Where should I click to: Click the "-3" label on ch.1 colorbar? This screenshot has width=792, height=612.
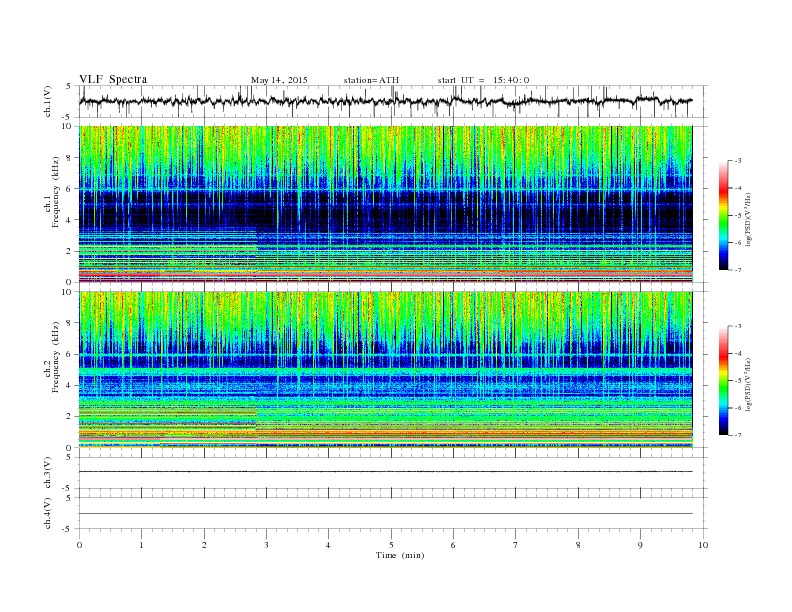click(738, 161)
